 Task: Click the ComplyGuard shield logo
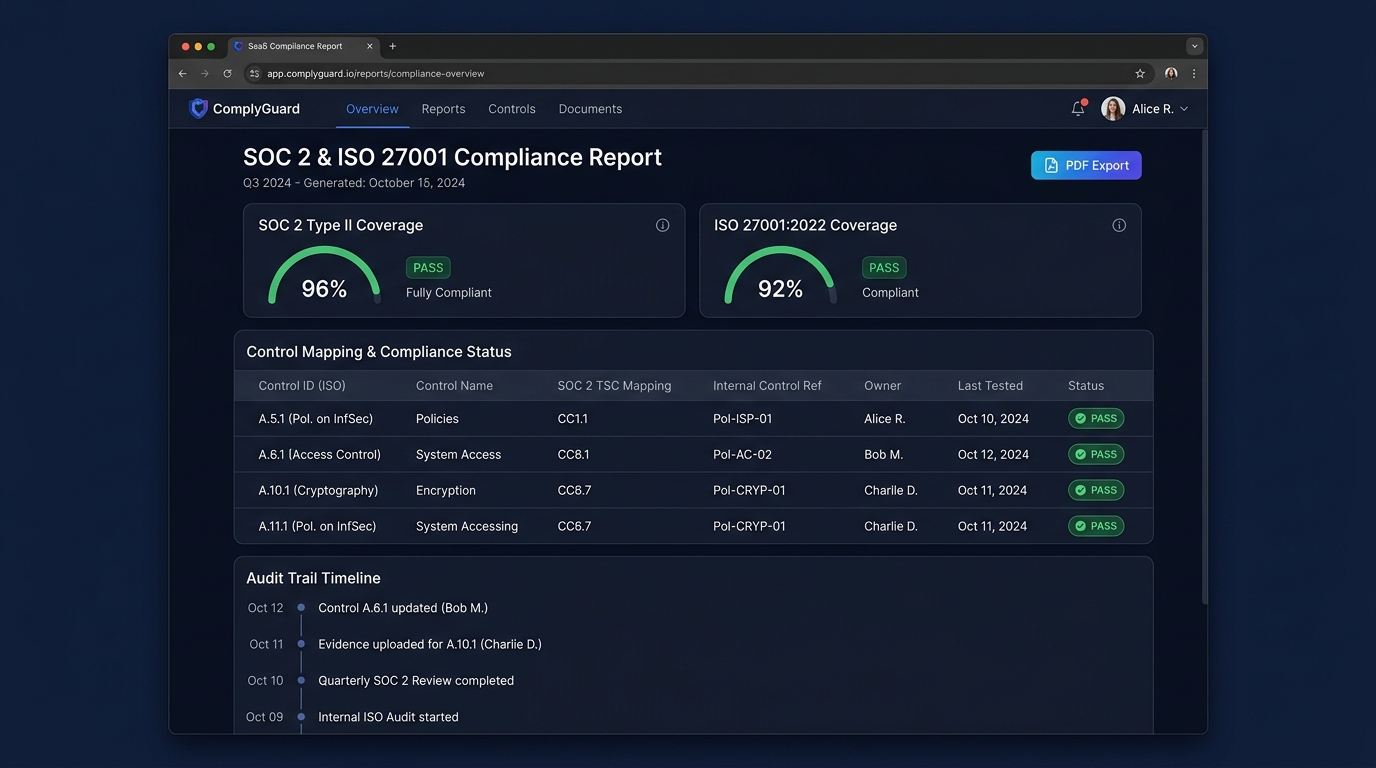click(199, 108)
